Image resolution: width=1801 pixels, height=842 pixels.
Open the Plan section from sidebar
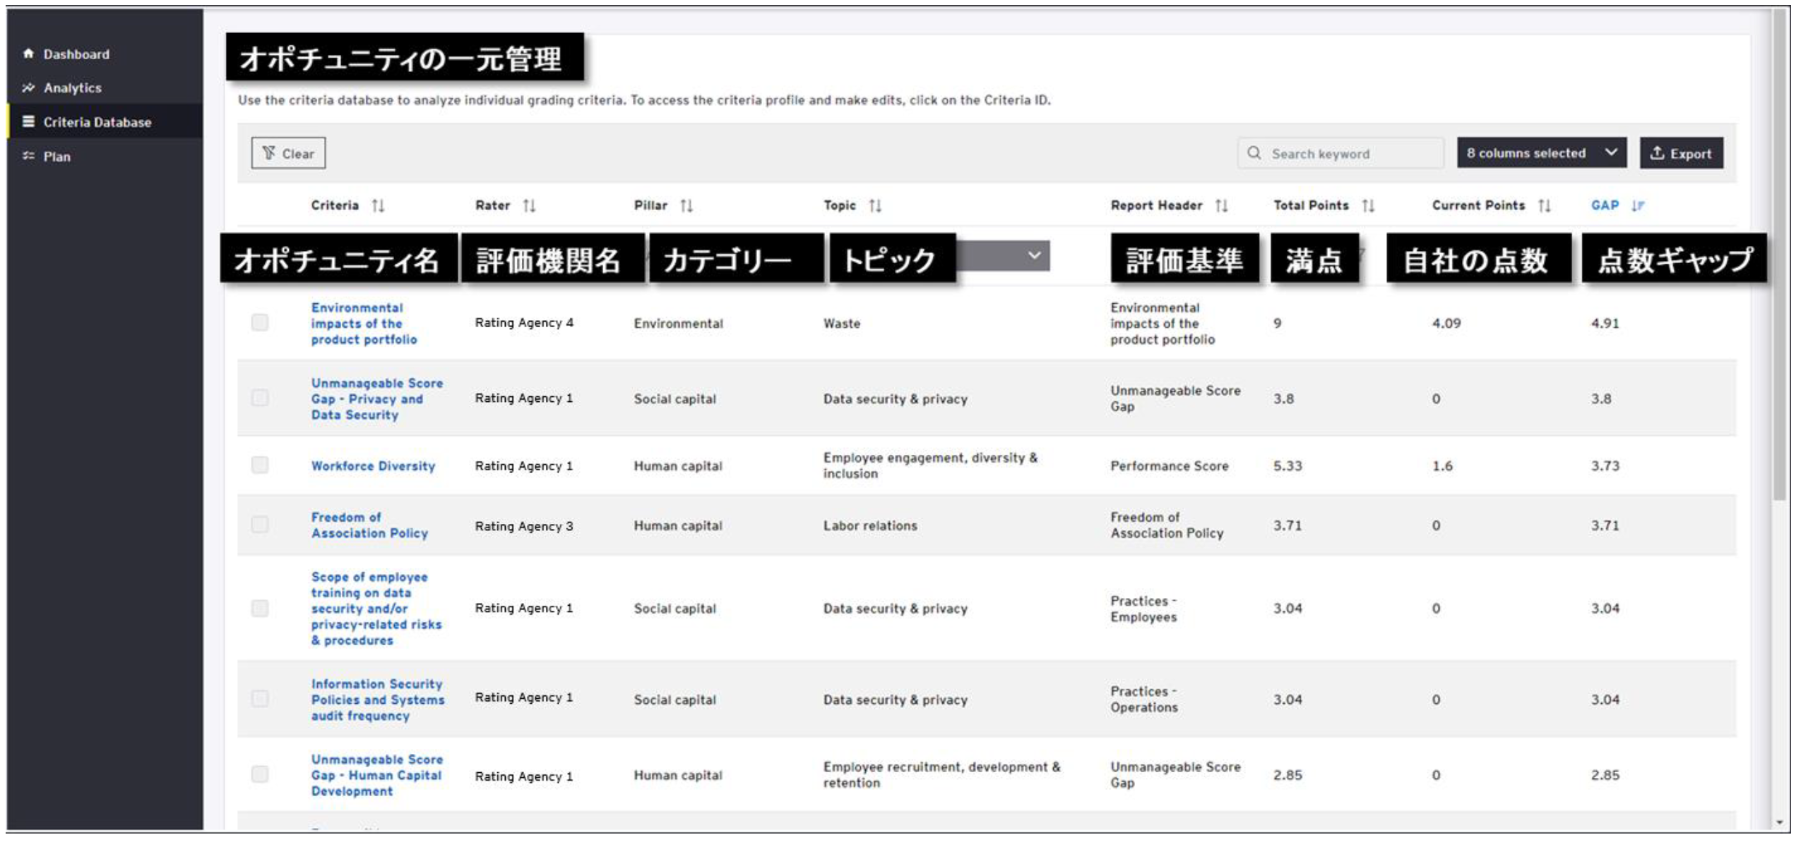pos(57,157)
